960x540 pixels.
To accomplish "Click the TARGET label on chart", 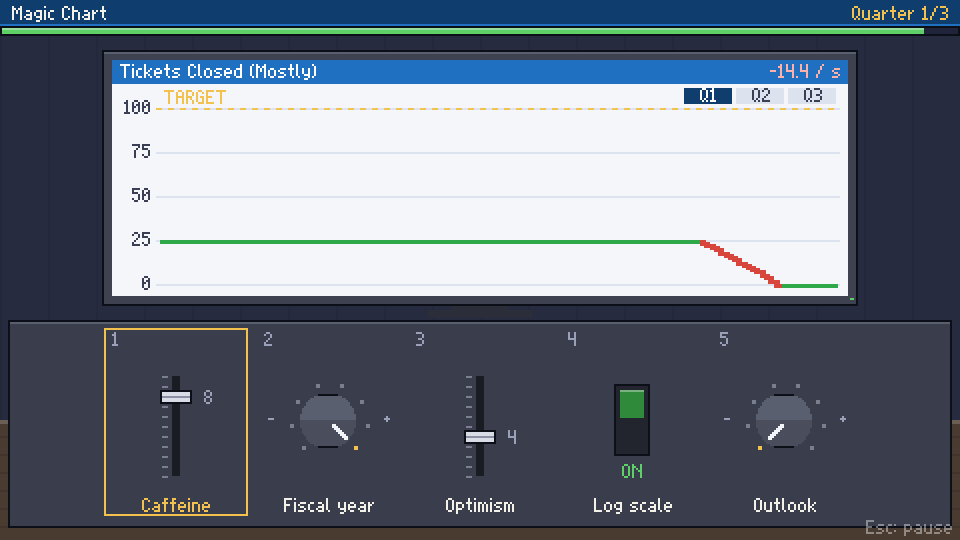I will coord(195,97).
